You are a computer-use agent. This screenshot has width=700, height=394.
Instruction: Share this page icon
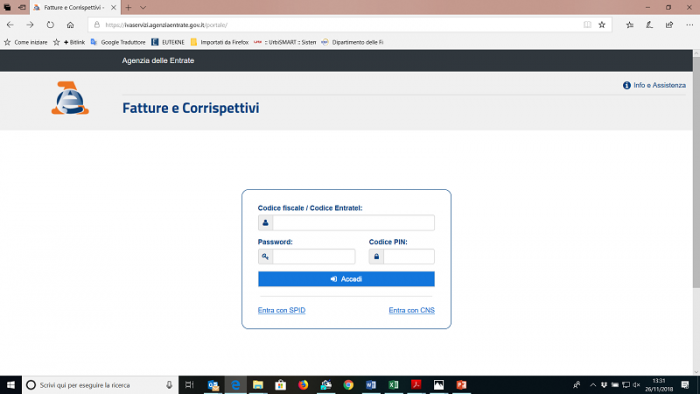pyautogui.click(x=669, y=25)
